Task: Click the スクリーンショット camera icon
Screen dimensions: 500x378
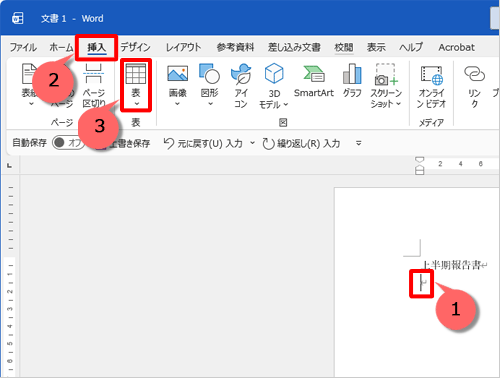Action: point(386,74)
